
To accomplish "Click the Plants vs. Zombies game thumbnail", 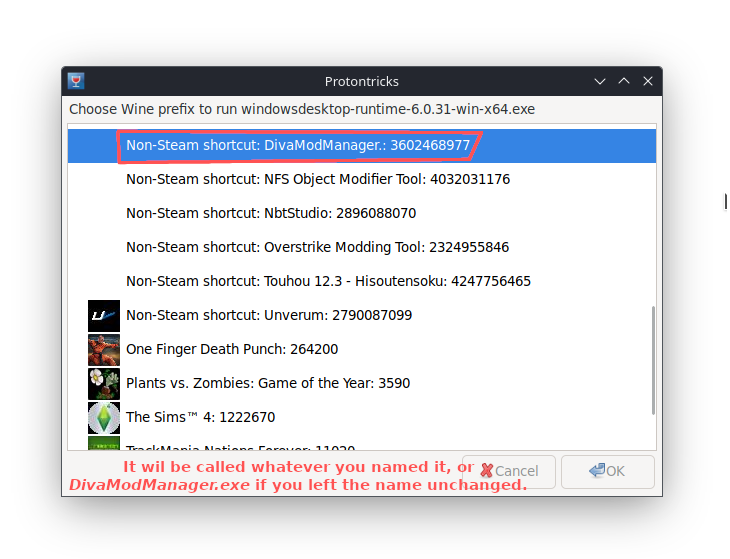I will [x=104, y=384].
